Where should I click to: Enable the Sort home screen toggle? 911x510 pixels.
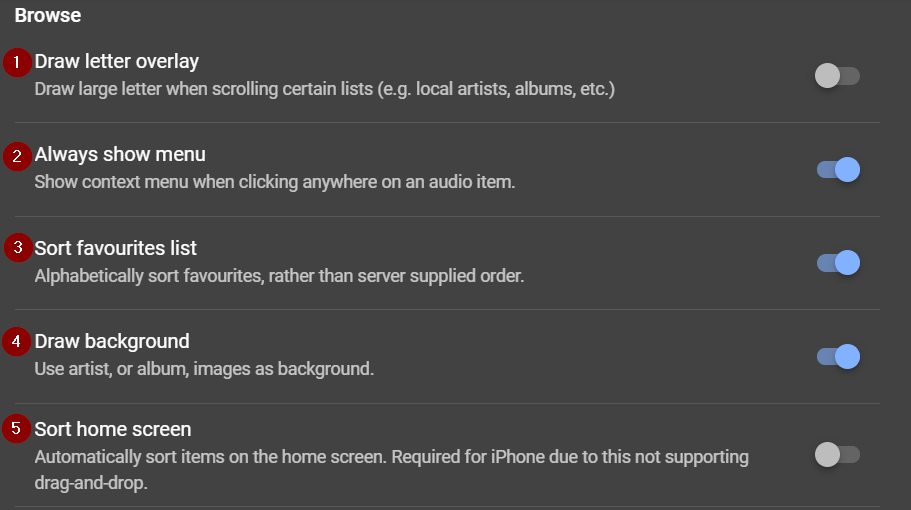[837, 455]
